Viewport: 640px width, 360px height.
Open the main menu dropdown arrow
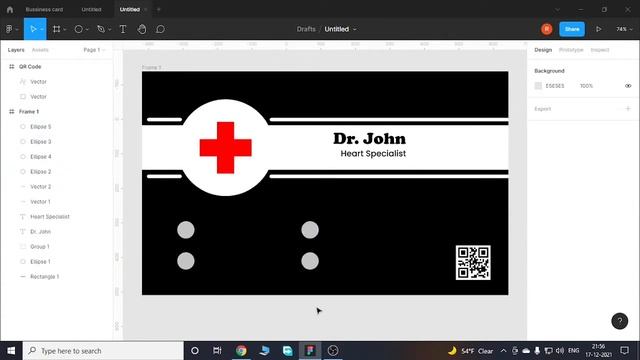tap(17, 29)
